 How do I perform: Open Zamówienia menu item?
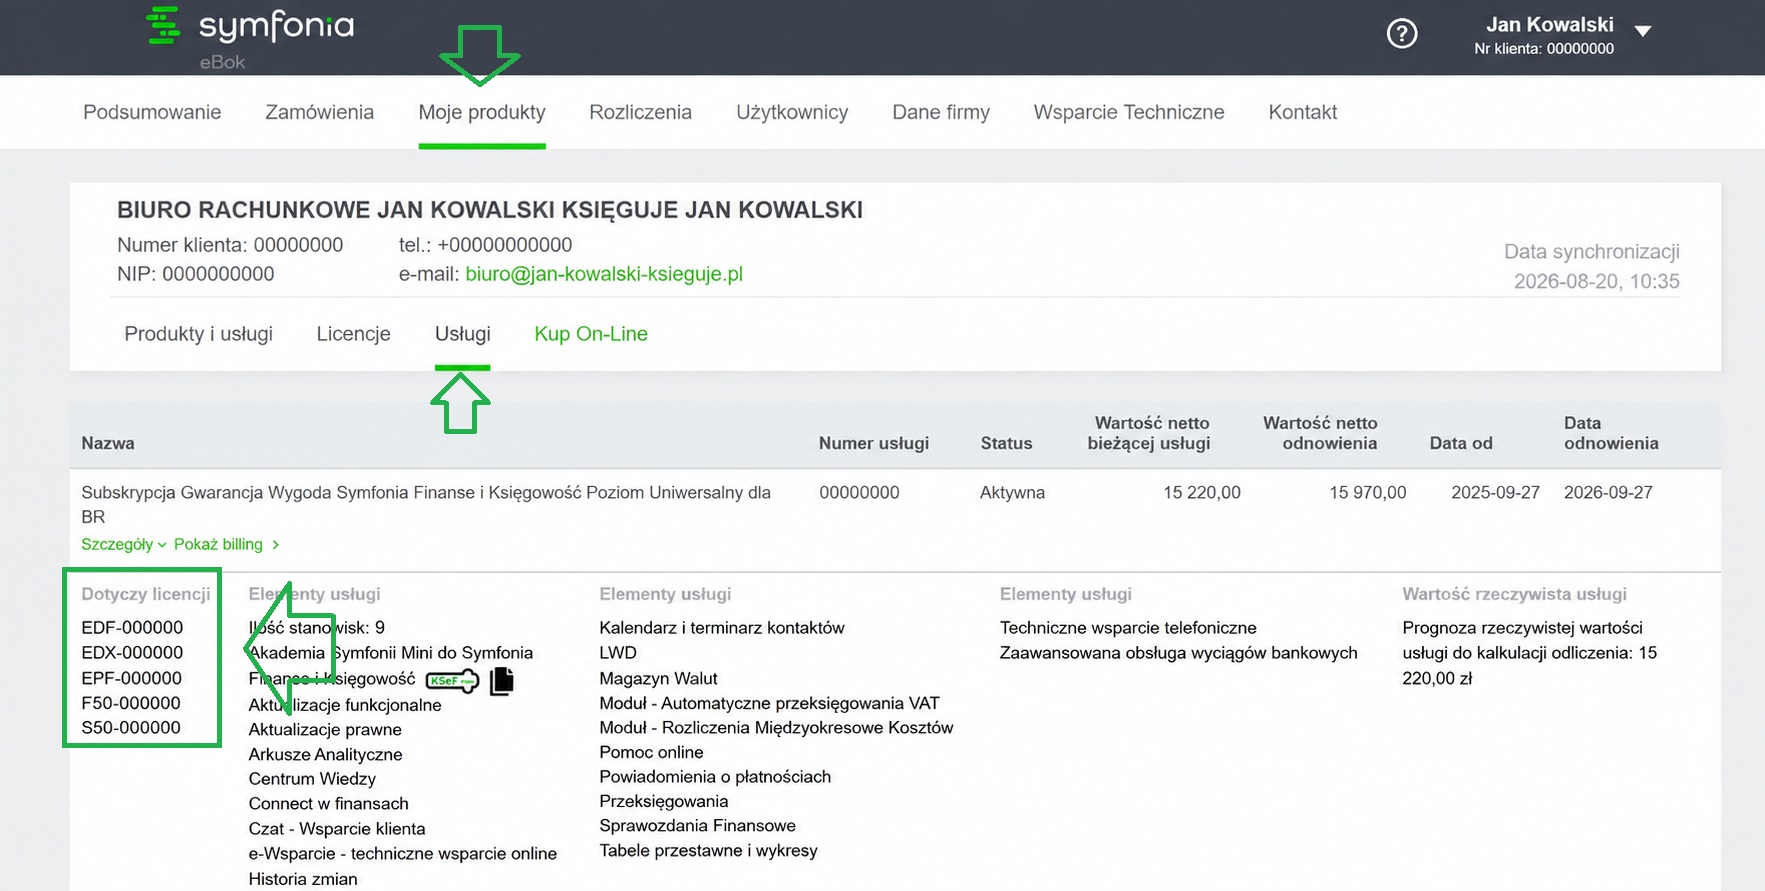[x=319, y=112]
